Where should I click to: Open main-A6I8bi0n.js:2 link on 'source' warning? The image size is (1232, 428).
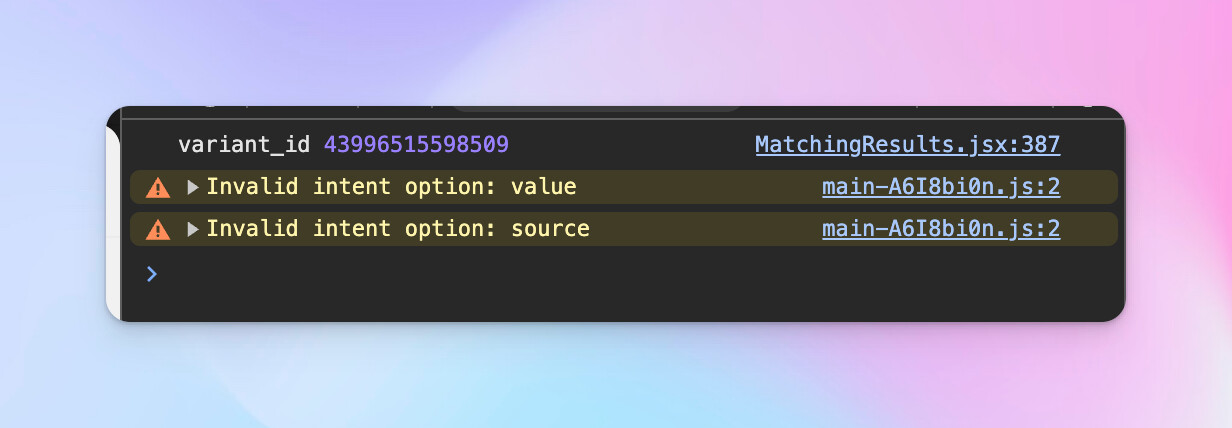click(x=940, y=229)
